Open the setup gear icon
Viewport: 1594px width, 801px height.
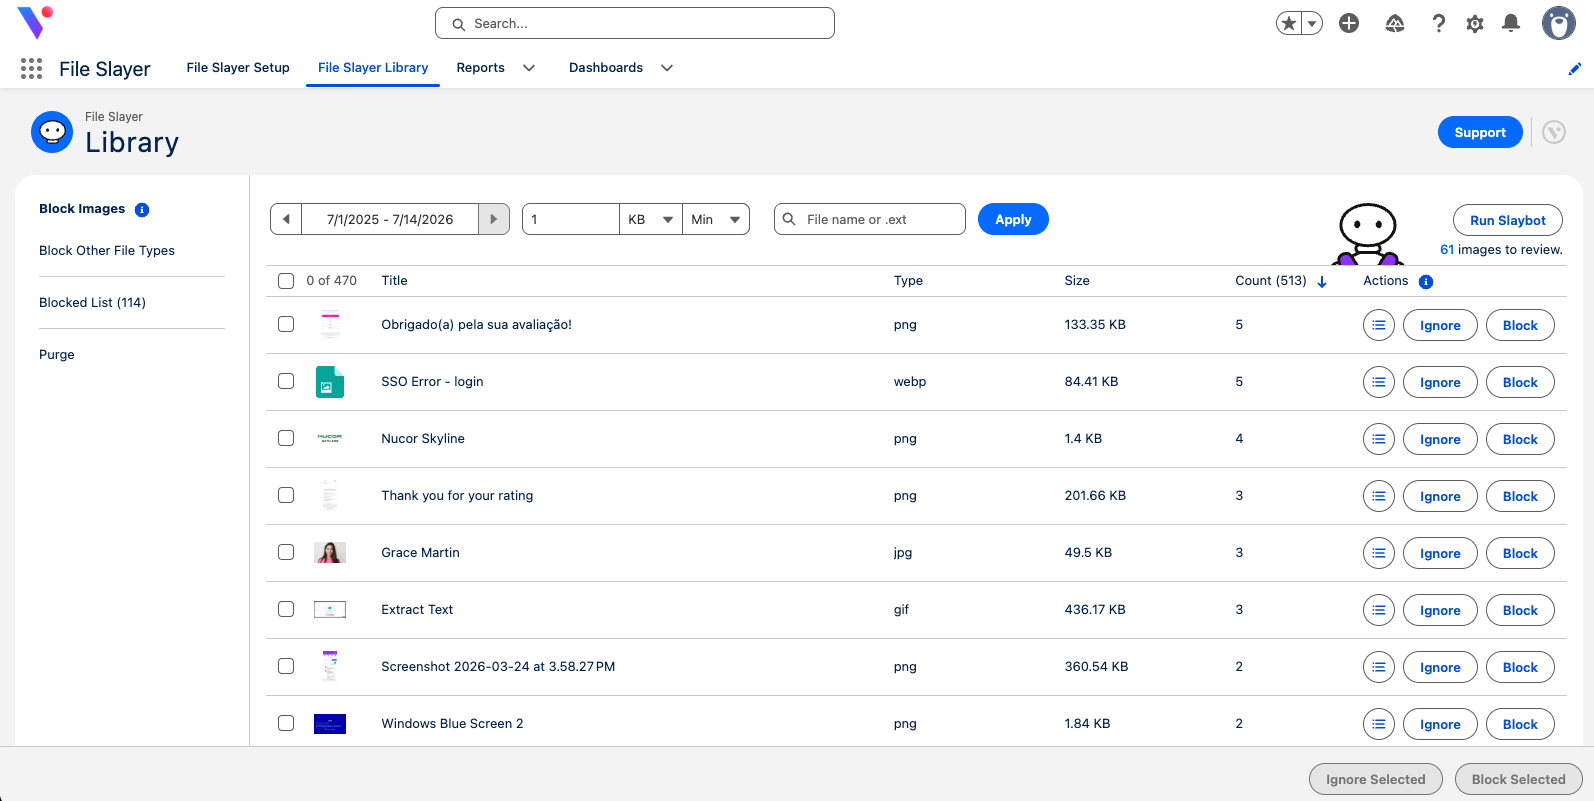pos(1475,23)
